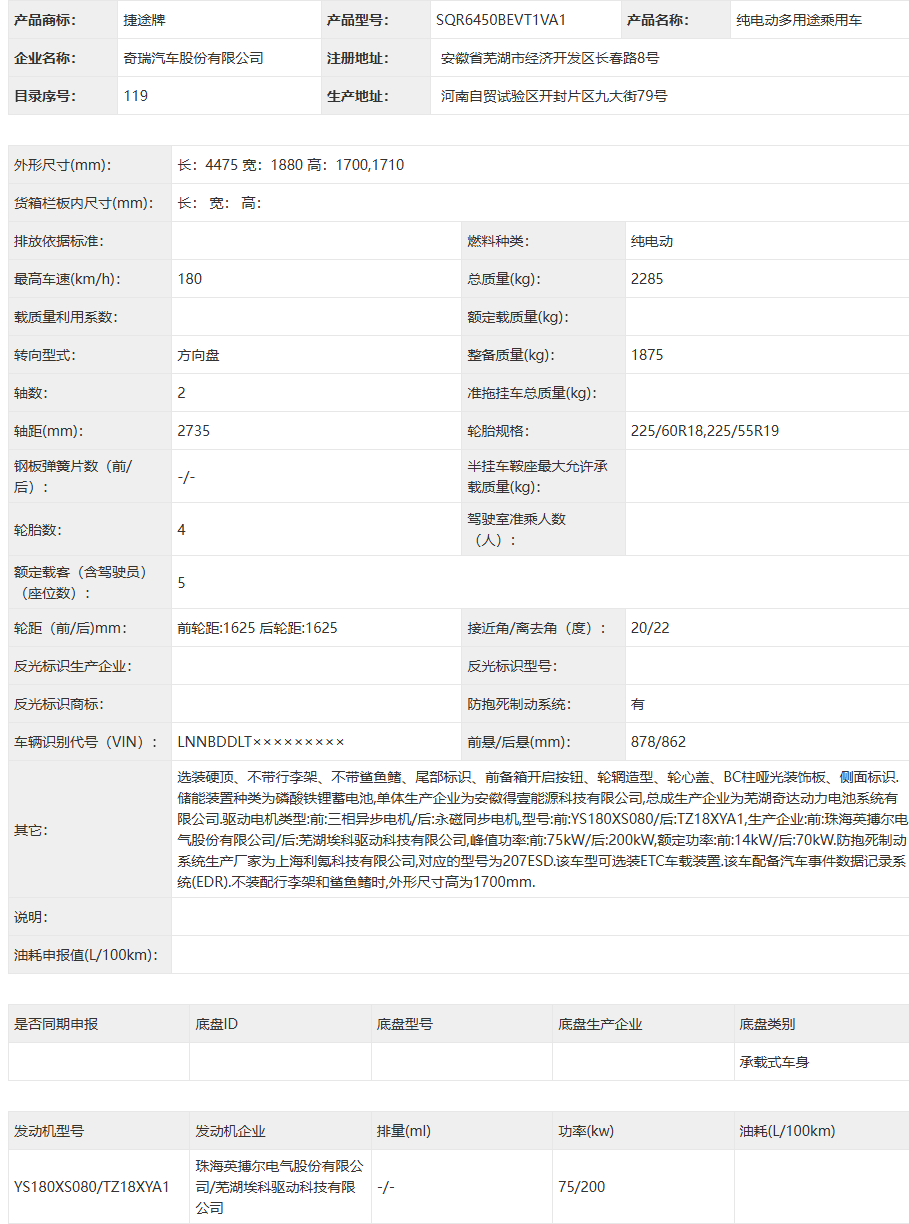Click product name 纯电动多用途乘用车
Image resolution: width=909 pixels, height=1224 pixels.
pyautogui.click(x=798, y=20)
